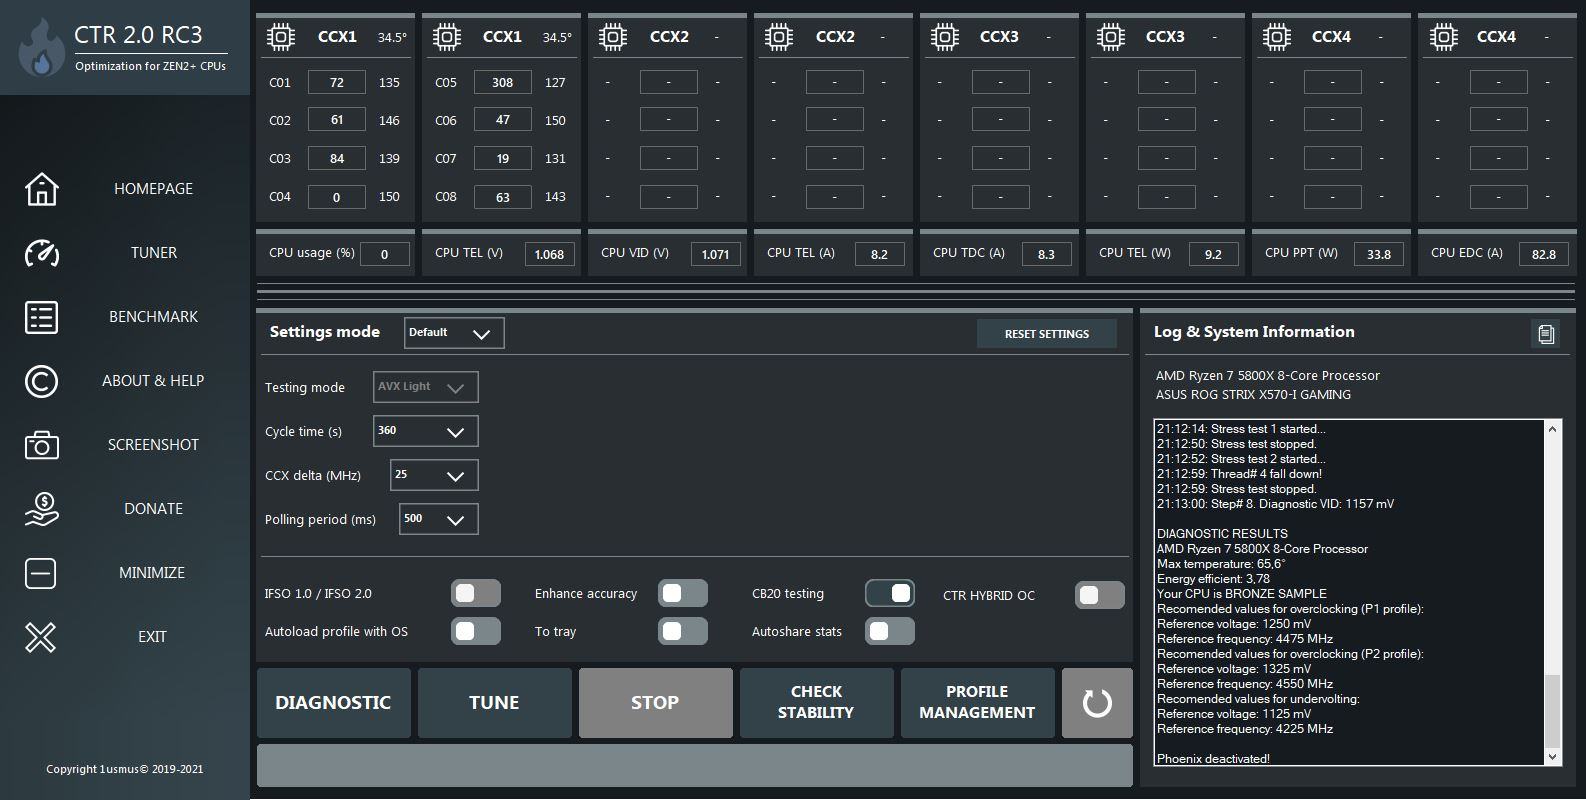Click the log scrollbar thumb
Viewport: 1586px width, 800px height.
pyautogui.click(x=1552, y=711)
